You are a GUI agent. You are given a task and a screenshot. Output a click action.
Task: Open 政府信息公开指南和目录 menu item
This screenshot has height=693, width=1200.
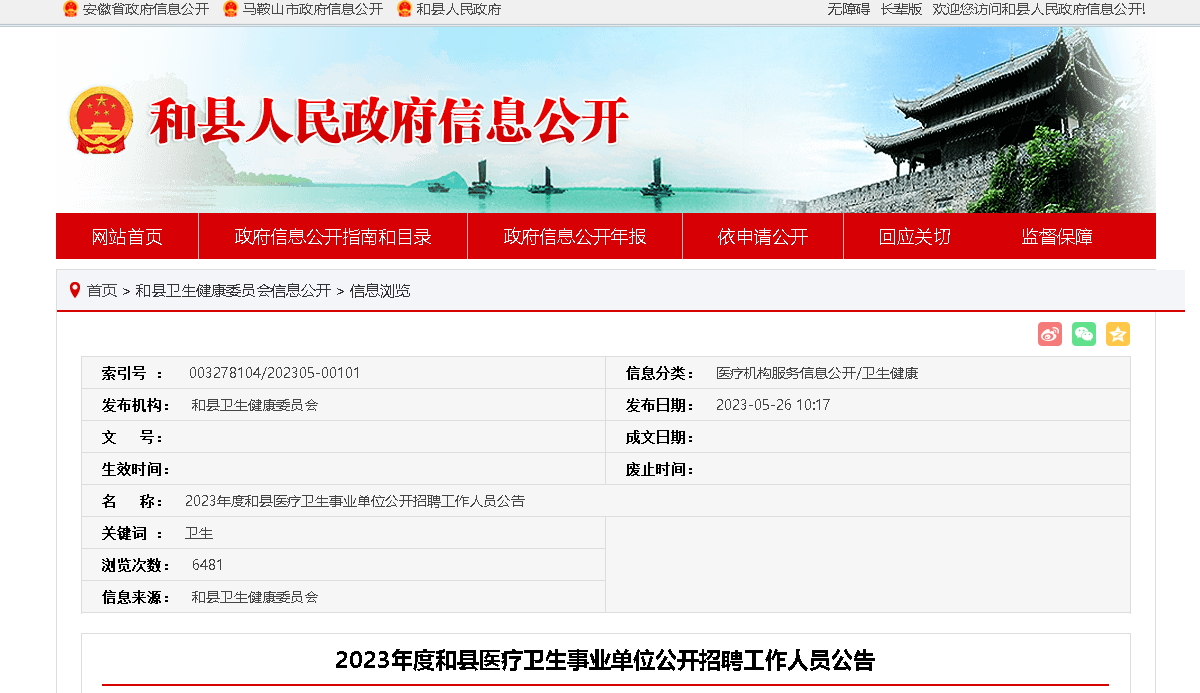coord(333,237)
